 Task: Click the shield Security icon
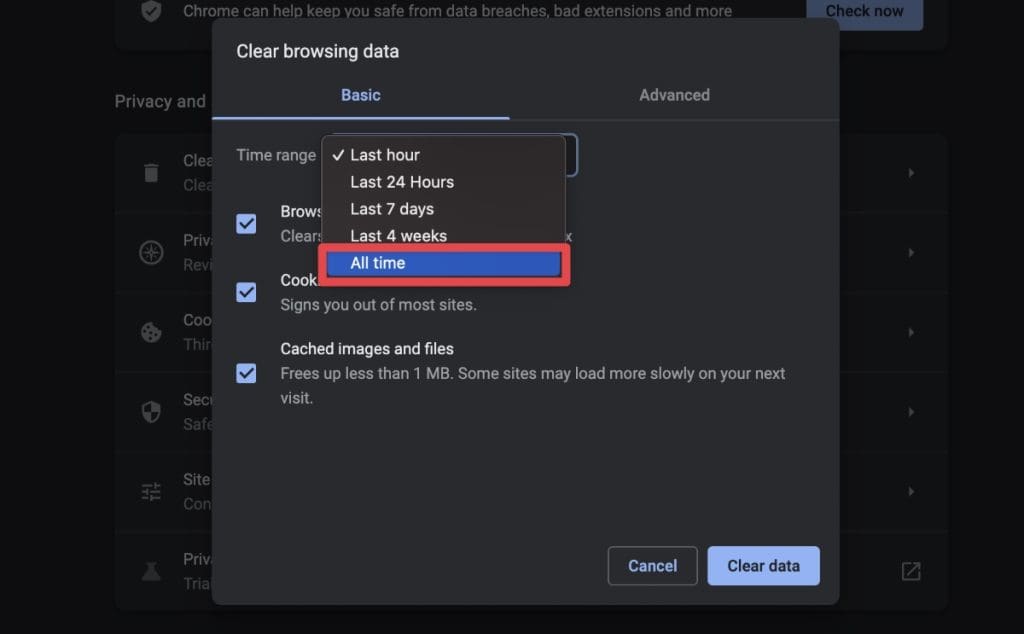151,412
